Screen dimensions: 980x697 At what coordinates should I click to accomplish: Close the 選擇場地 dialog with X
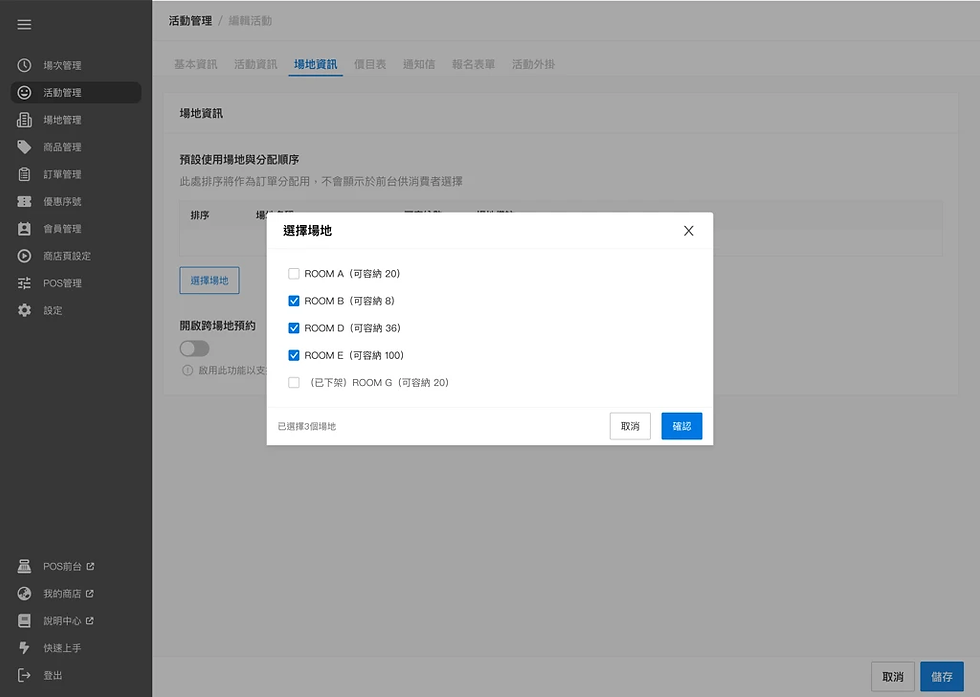(689, 231)
